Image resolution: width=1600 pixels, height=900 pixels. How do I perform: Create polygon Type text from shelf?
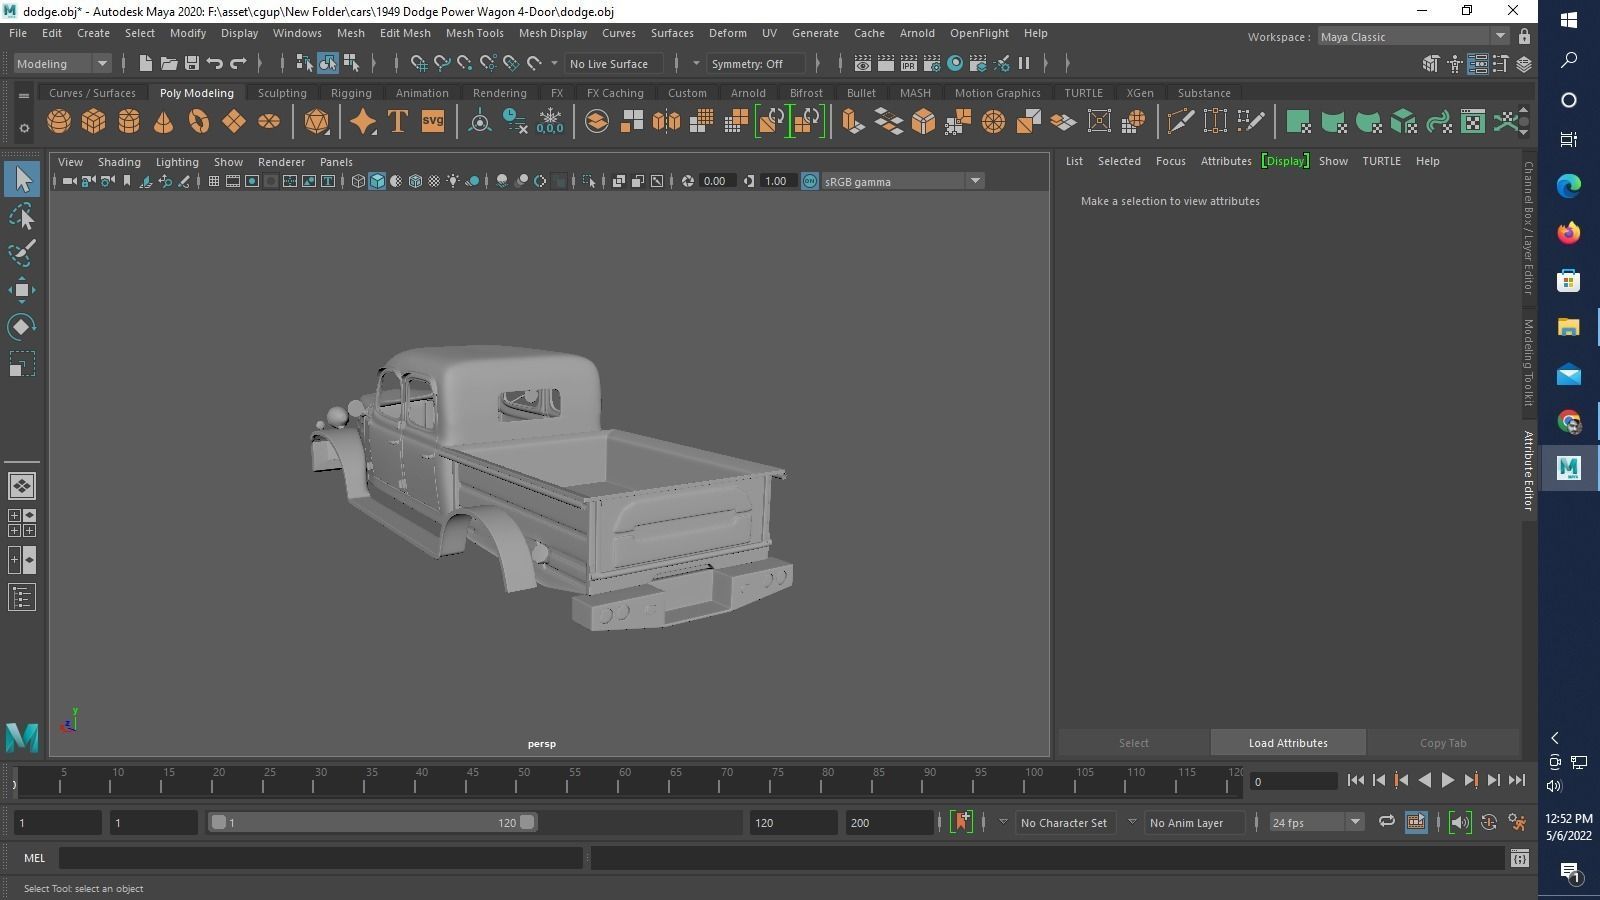coord(398,122)
